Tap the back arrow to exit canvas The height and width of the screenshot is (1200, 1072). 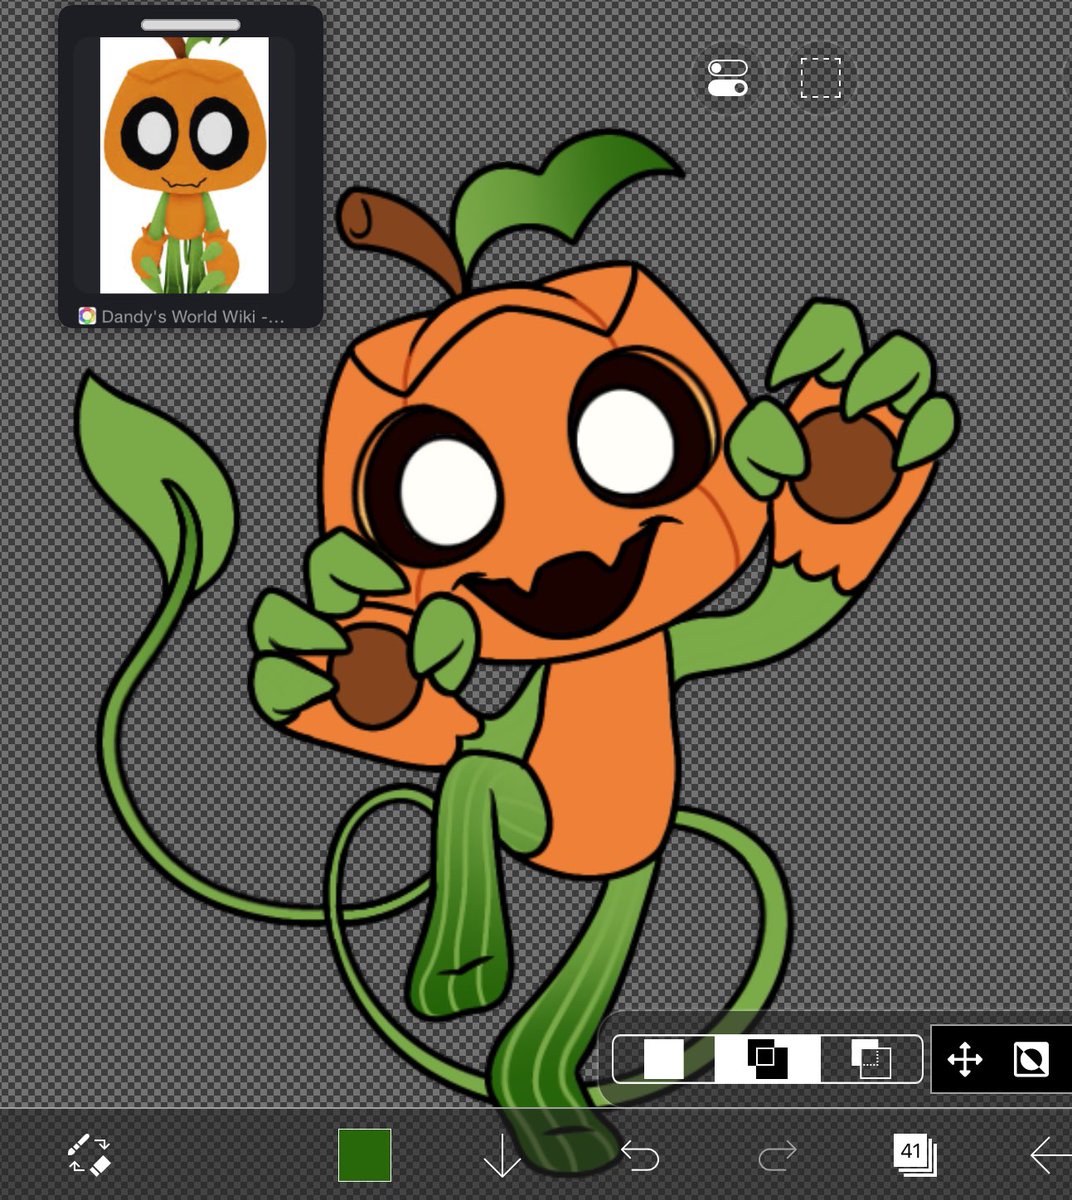[x=1050, y=1155]
